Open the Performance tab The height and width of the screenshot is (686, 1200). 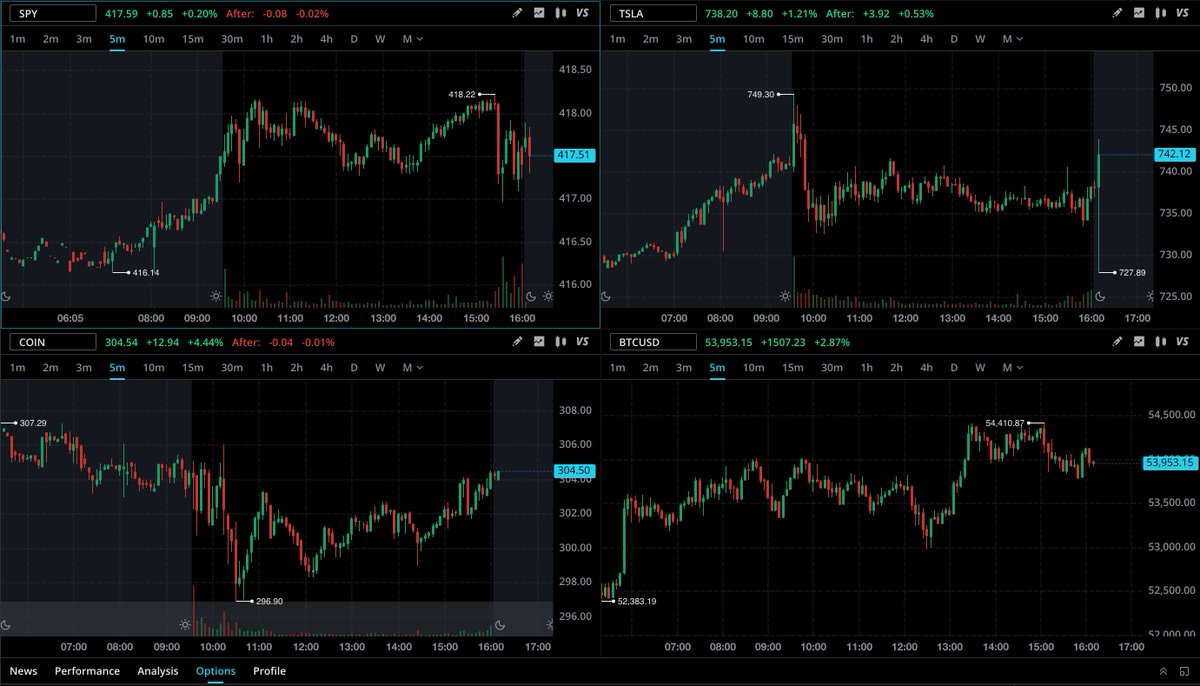[x=87, y=671]
